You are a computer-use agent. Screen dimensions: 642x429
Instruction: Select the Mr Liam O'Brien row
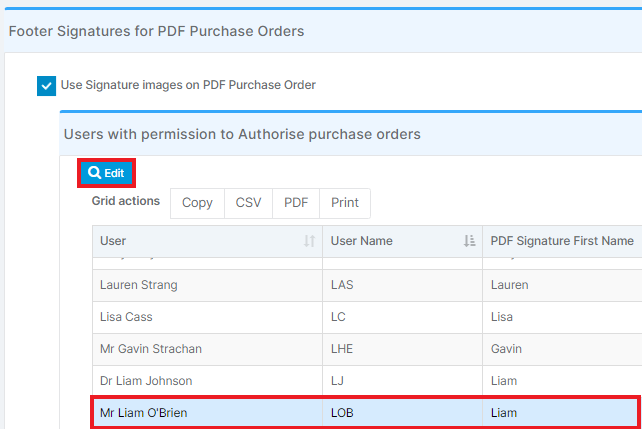366,413
